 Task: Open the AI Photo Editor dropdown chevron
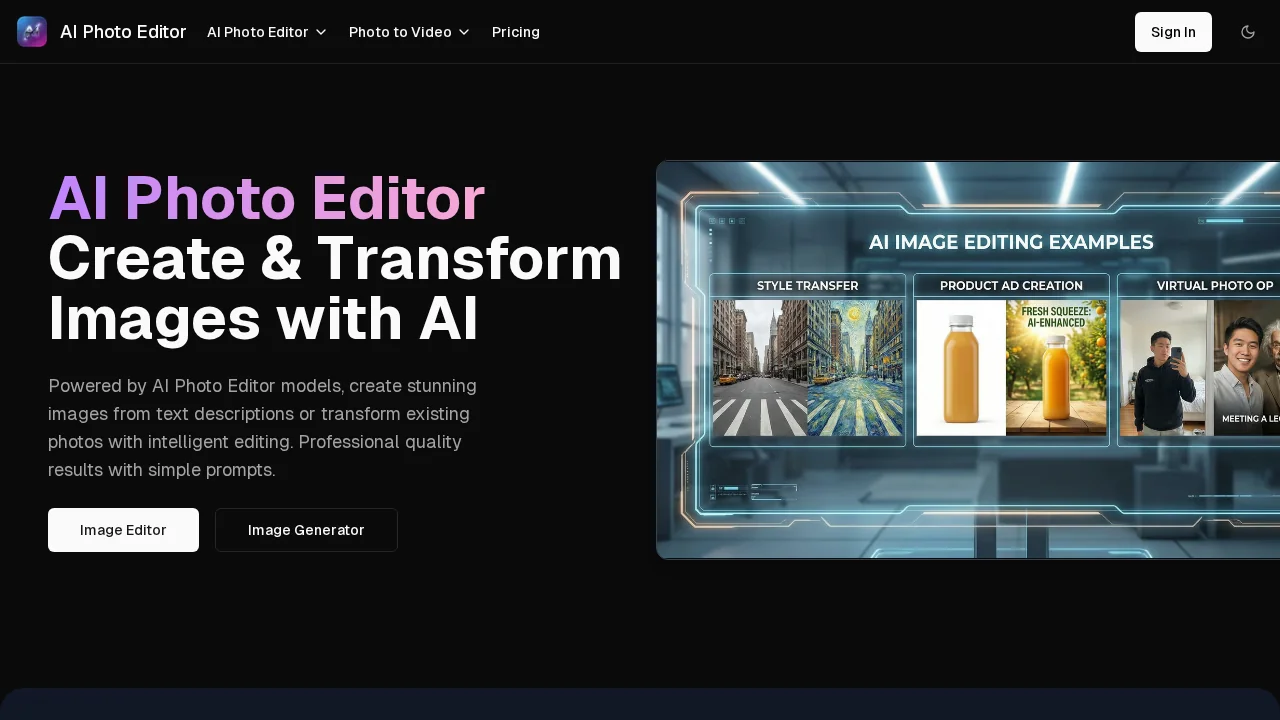[321, 32]
